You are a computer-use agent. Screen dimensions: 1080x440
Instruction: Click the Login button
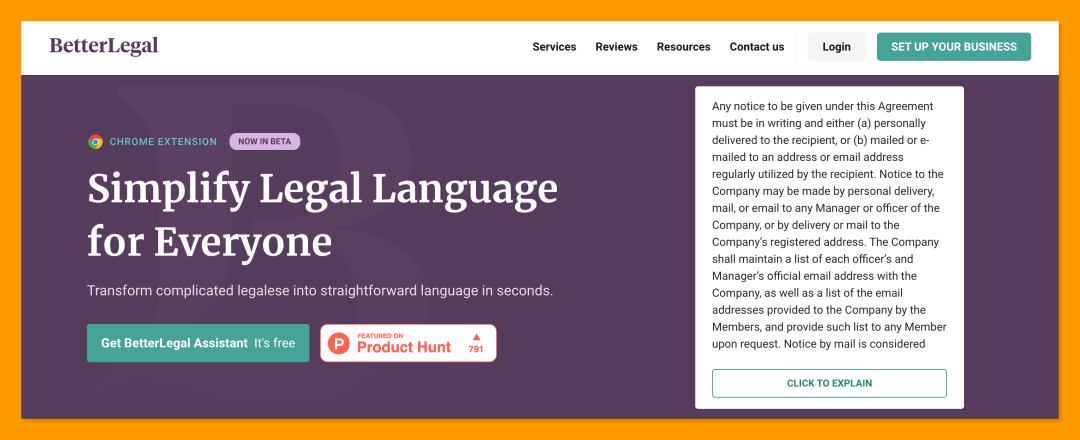tap(836, 47)
